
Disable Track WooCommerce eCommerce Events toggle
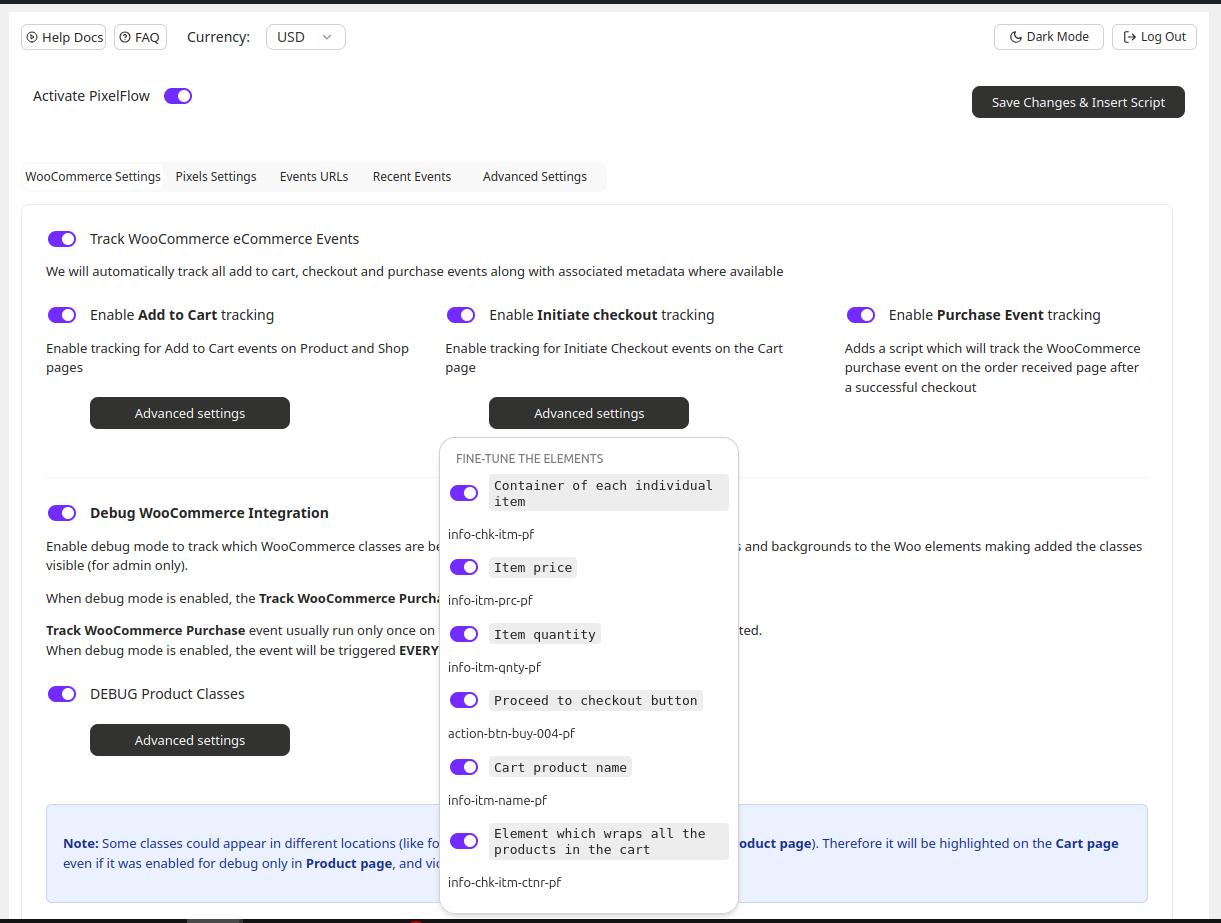(x=62, y=239)
